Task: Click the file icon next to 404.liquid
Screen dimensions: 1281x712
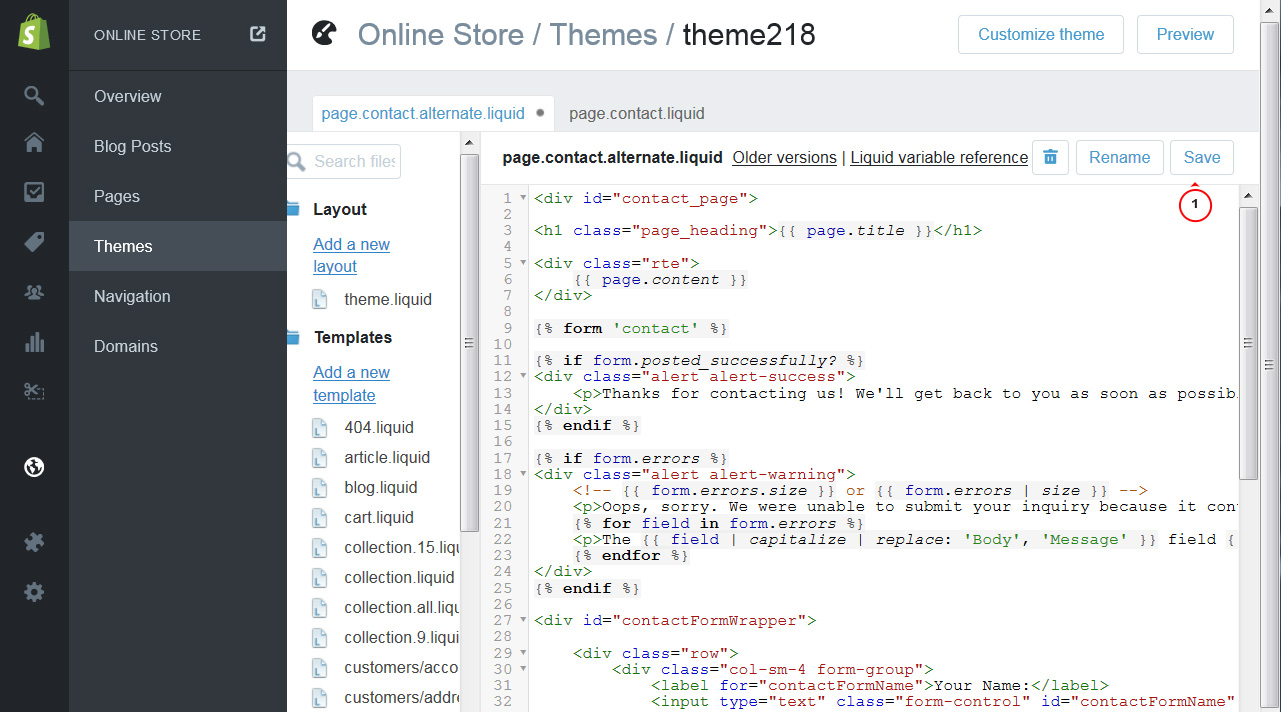Action: (x=320, y=427)
